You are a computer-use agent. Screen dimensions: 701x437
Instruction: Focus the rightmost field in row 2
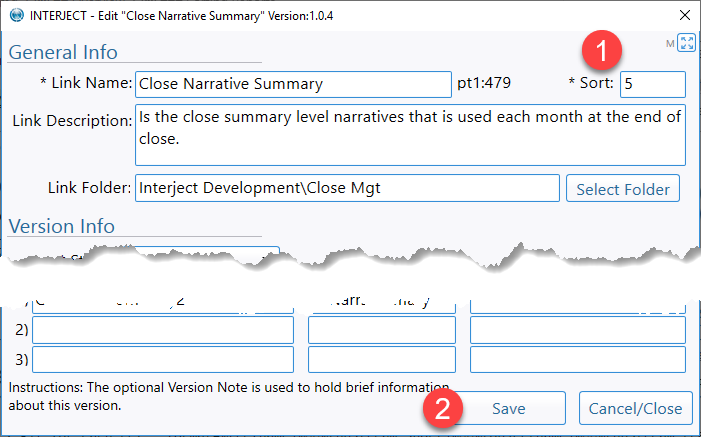578,330
